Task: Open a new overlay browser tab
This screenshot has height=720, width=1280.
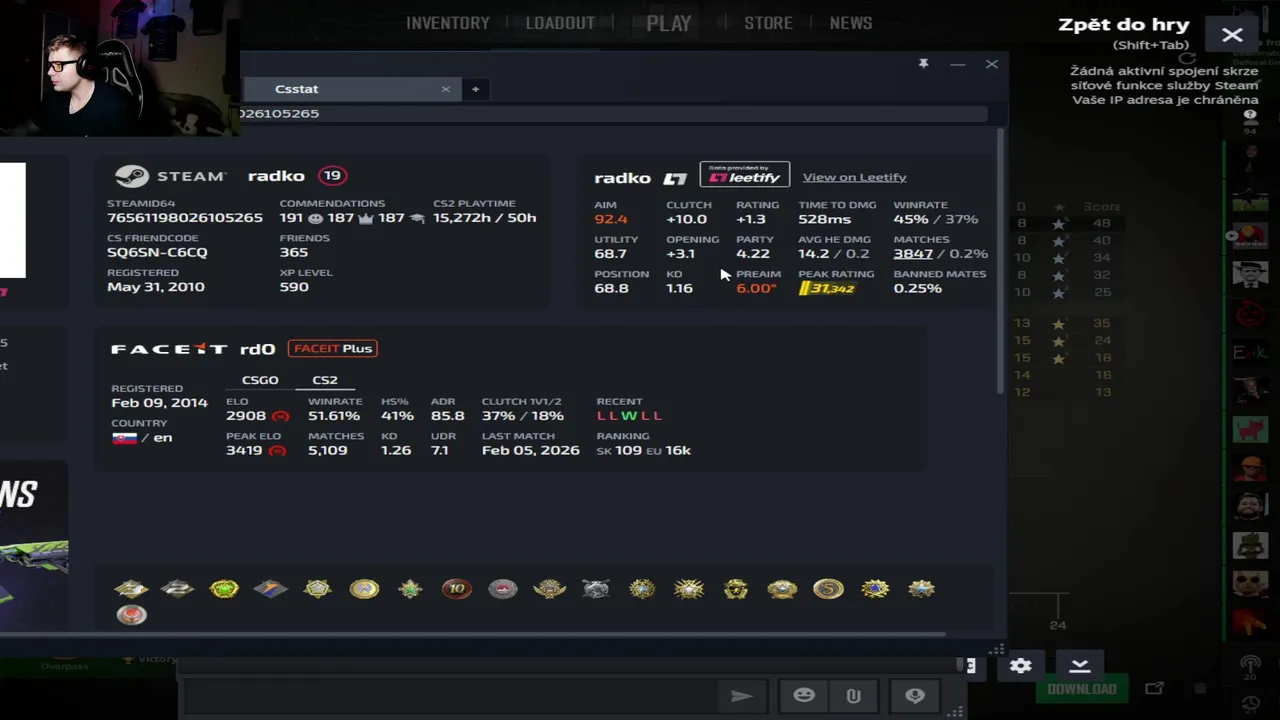Action: click(x=475, y=89)
